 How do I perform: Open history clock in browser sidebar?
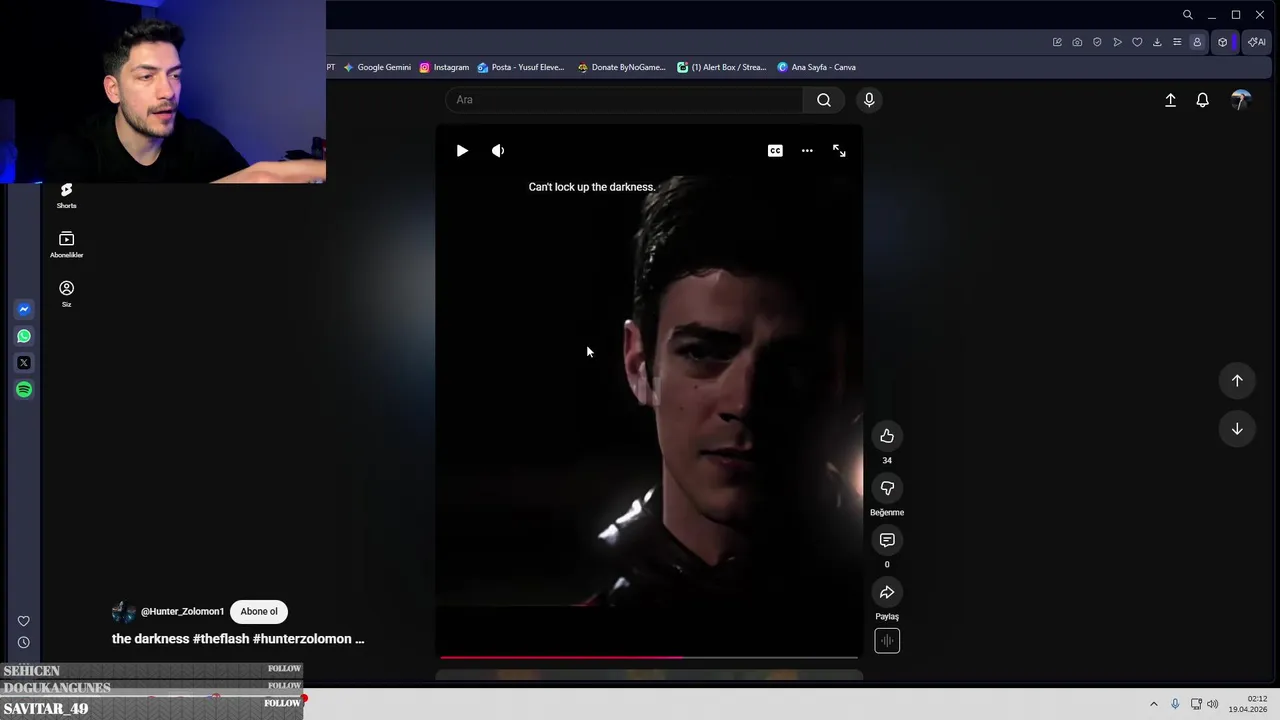(x=24, y=643)
